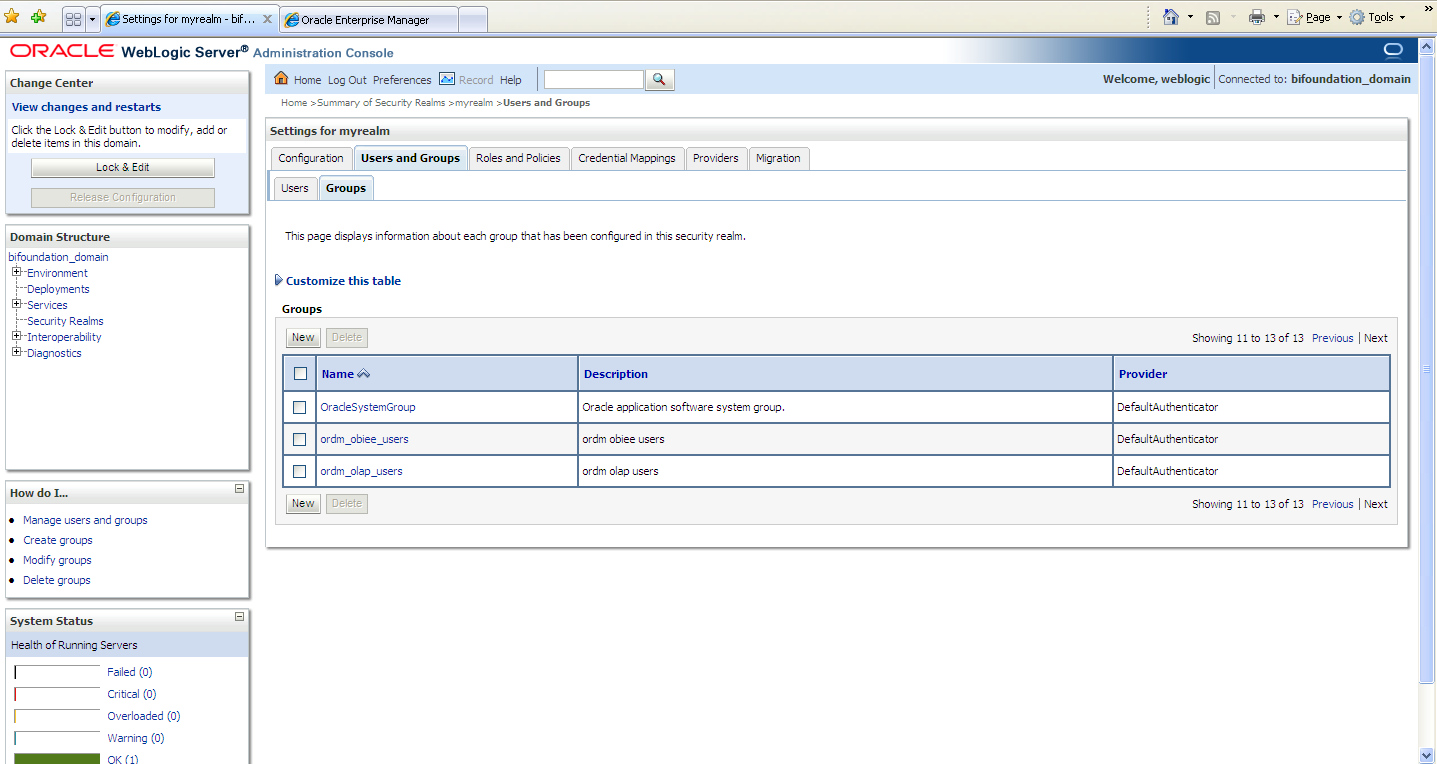The height and width of the screenshot is (764, 1437).
Task: Expand the Services tree node
Action: click(x=17, y=304)
